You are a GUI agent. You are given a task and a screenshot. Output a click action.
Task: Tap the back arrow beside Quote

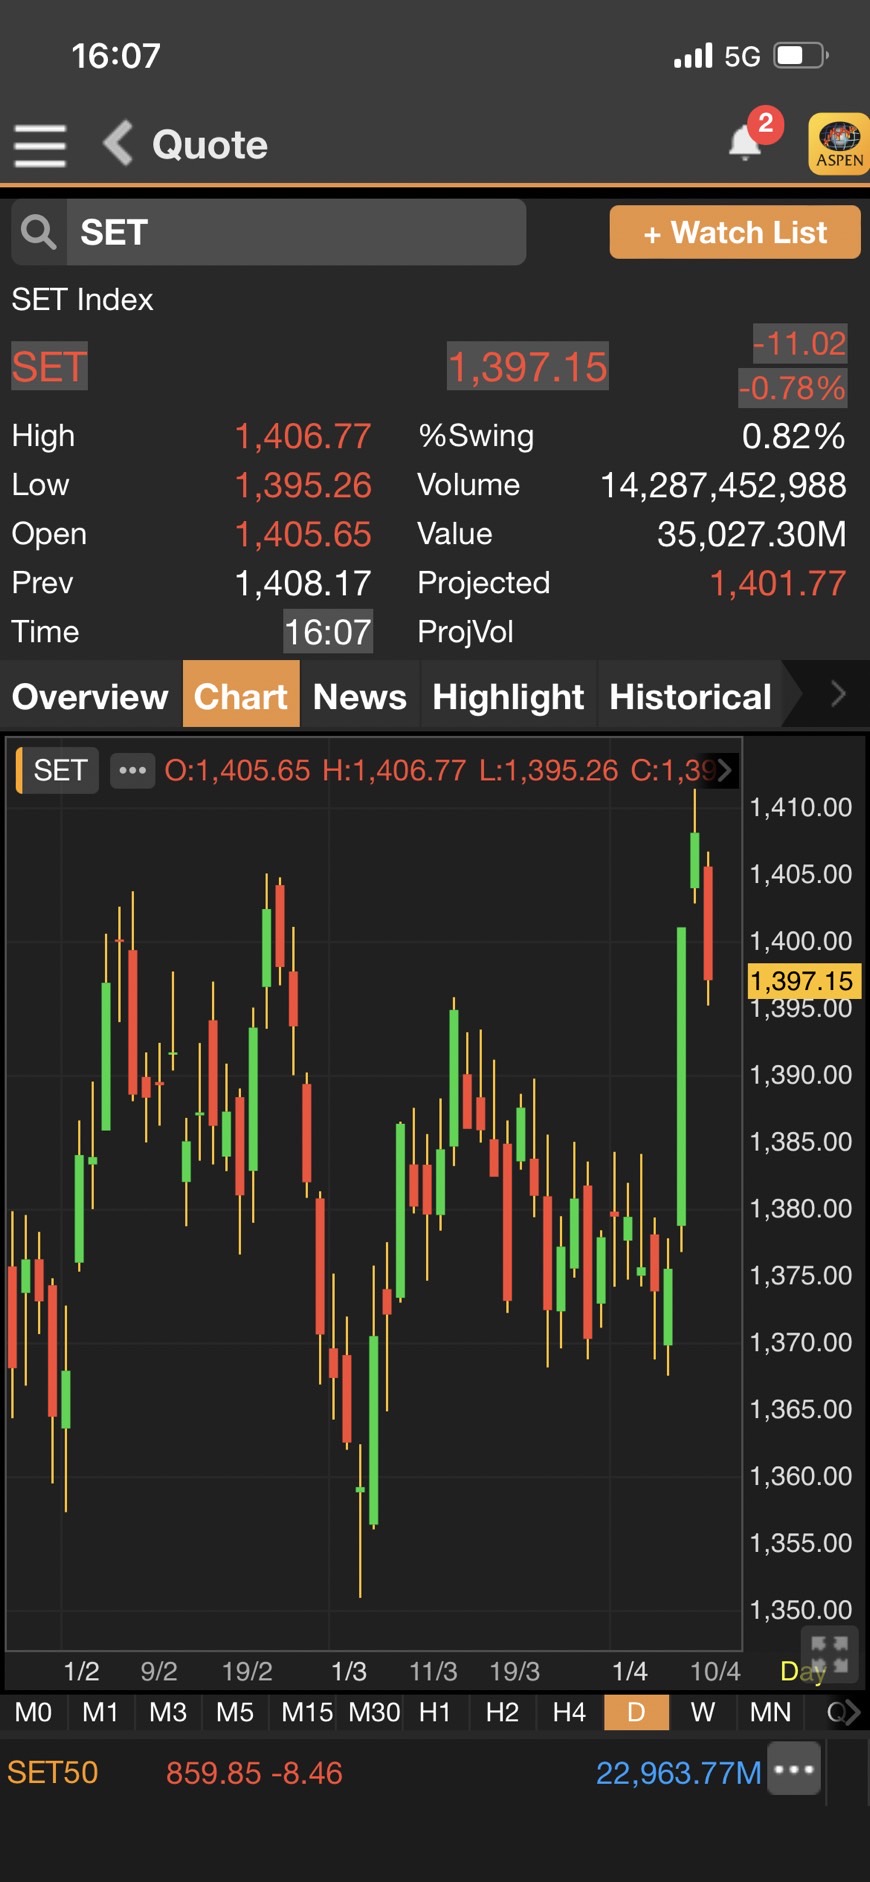118,144
